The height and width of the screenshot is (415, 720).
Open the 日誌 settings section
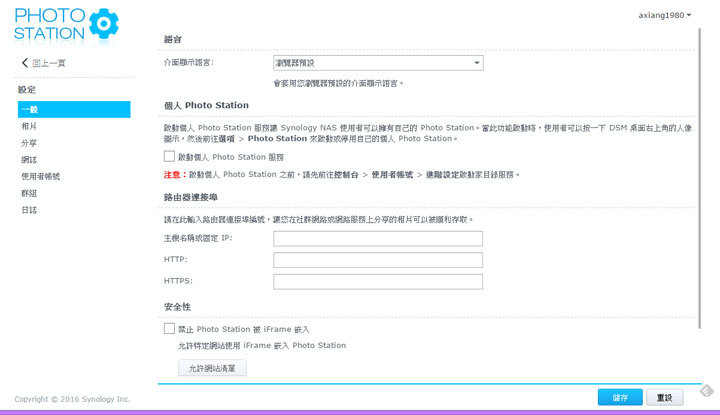click(28, 210)
